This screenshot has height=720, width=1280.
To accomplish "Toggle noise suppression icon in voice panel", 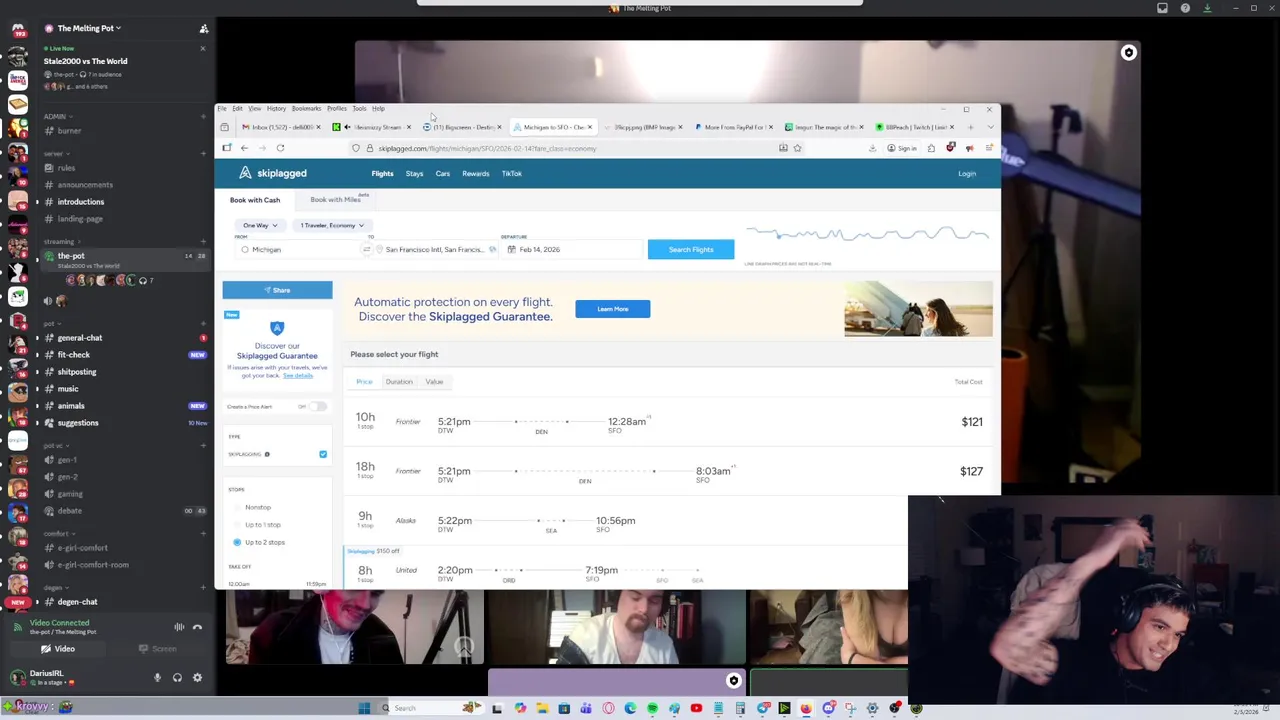I will pyautogui.click(x=179, y=627).
